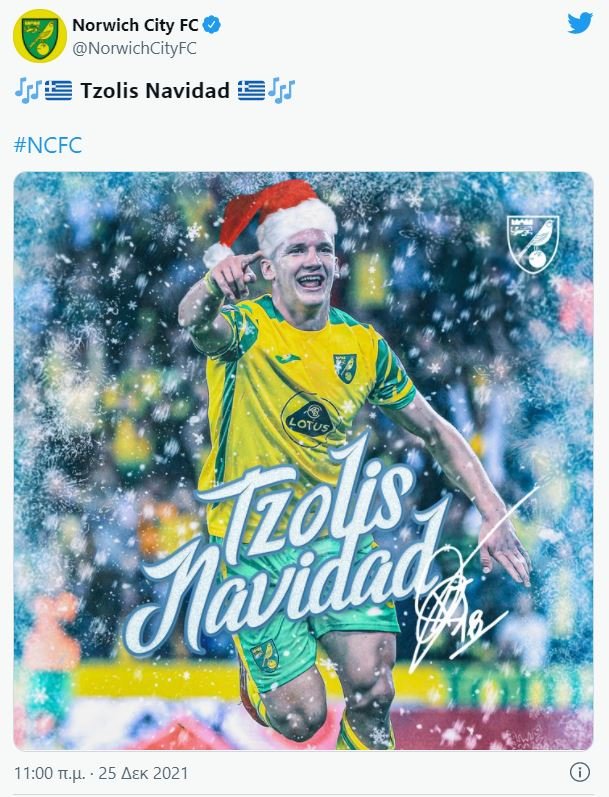The height and width of the screenshot is (797, 609).
Task: Click the club badge on the yellow jersey
Action: pos(345,368)
